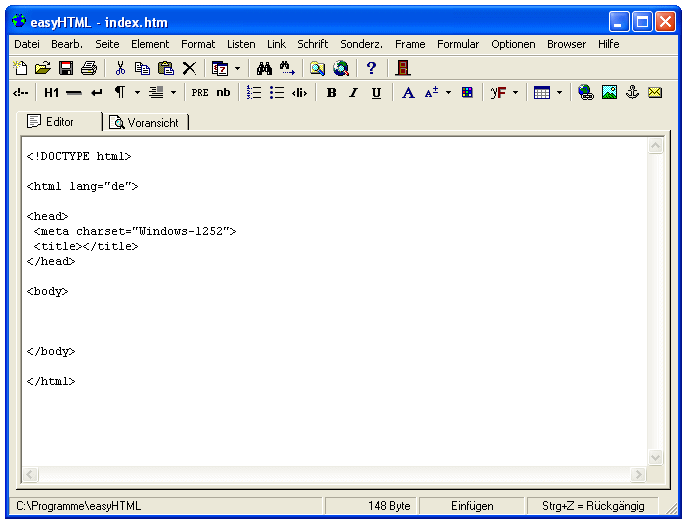
Task: Insert H1 heading
Action: [51, 93]
